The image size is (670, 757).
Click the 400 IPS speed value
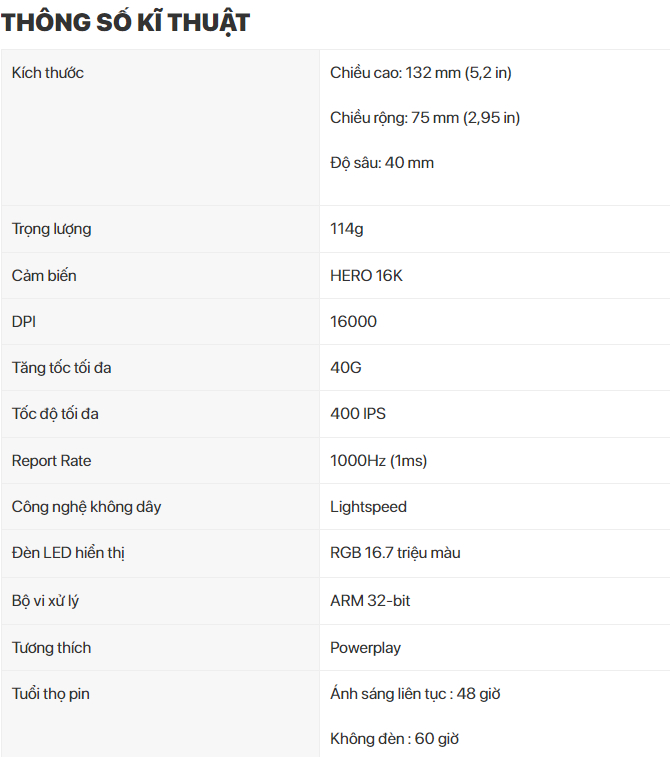tap(358, 414)
